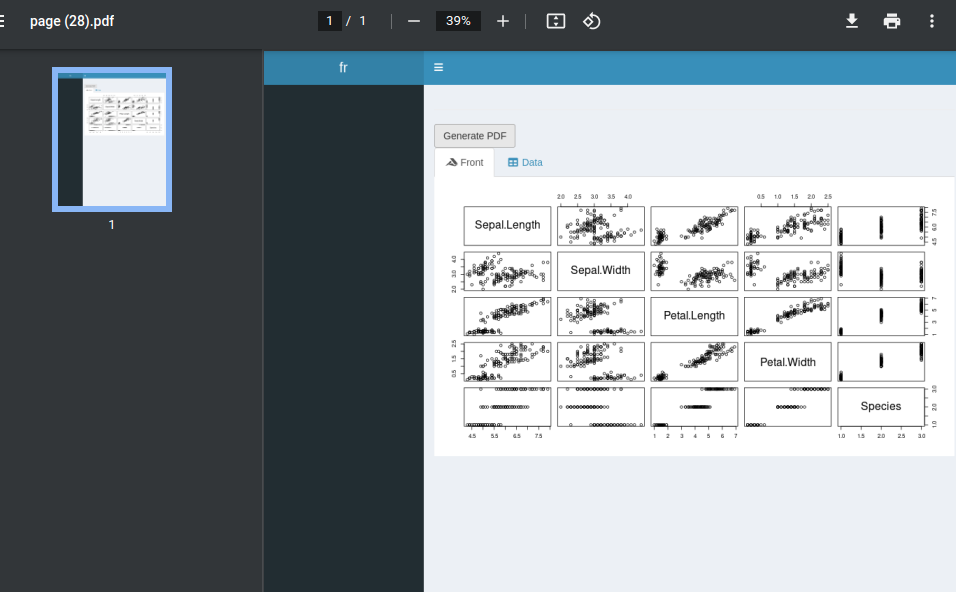Click the Generate PDF button
The image size is (956, 592).
[x=475, y=136]
